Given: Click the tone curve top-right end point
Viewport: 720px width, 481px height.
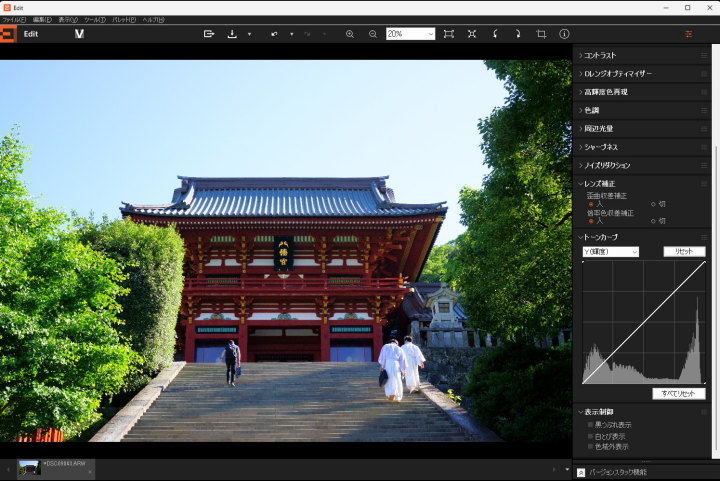Looking at the screenshot, I should click(x=704, y=263).
